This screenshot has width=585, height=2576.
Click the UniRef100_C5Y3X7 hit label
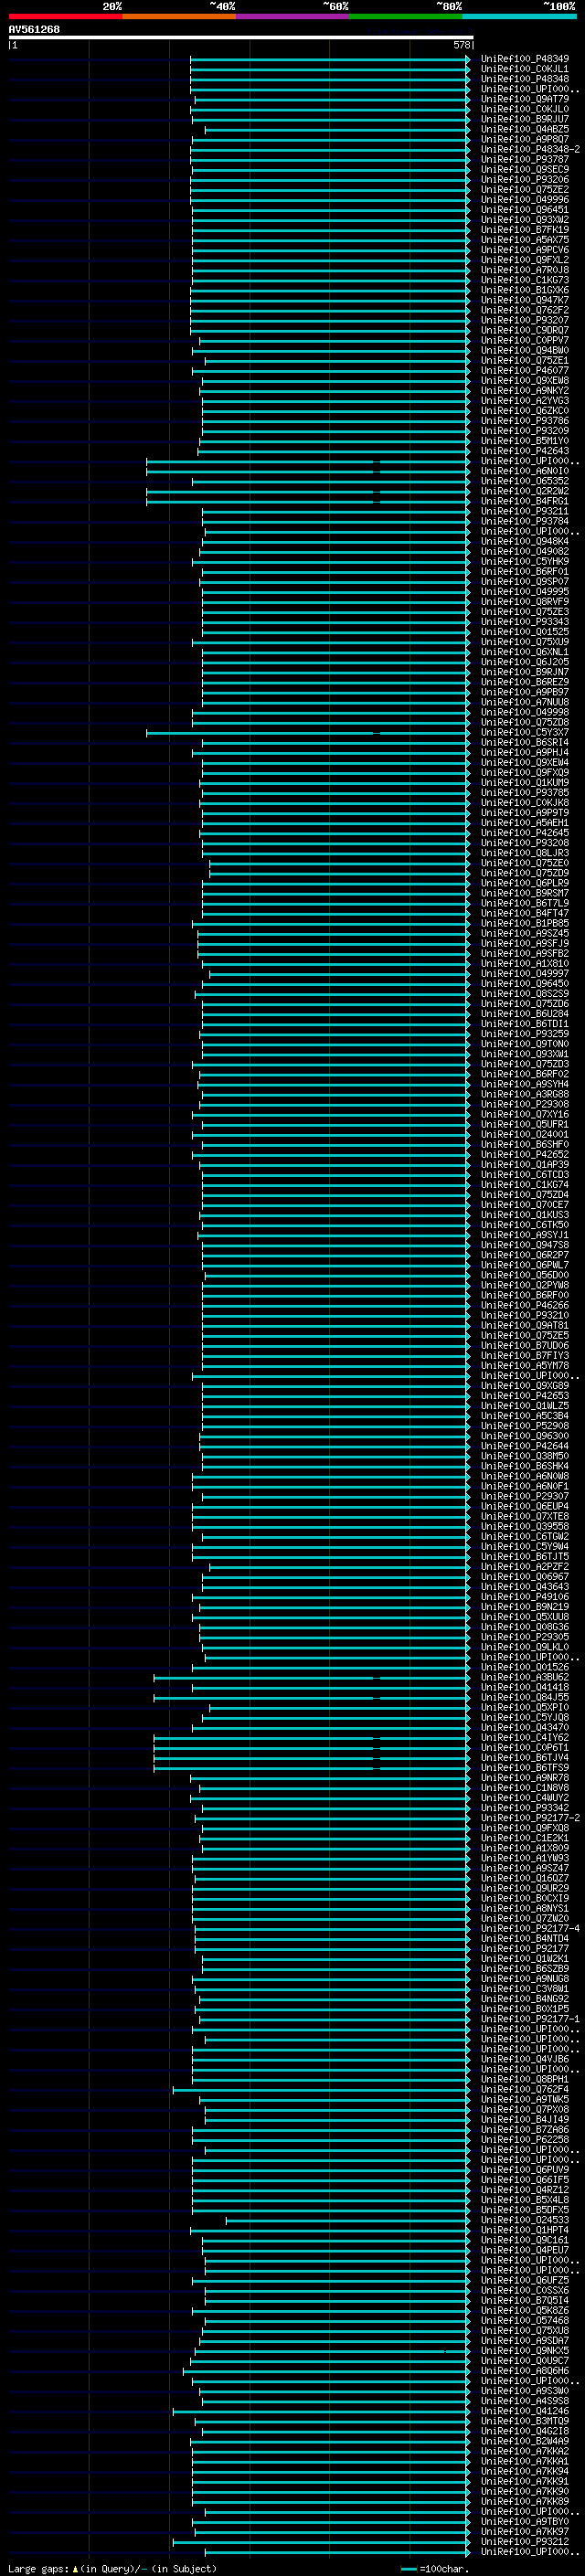(525, 732)
